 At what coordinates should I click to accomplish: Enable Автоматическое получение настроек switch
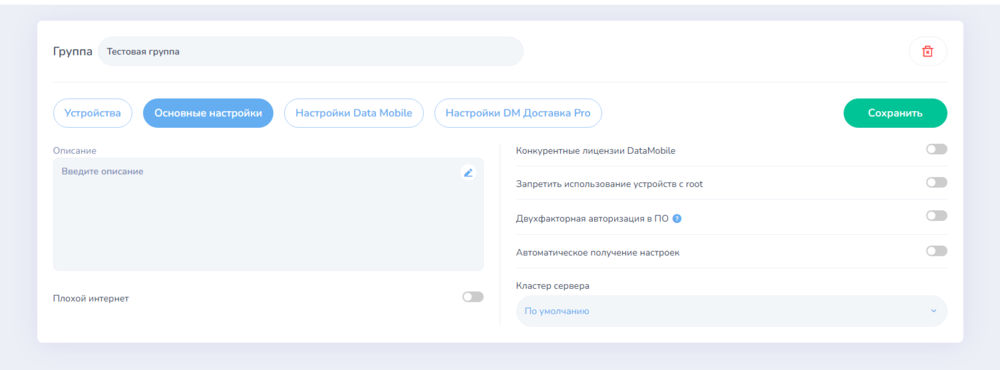tap(936, 251)
